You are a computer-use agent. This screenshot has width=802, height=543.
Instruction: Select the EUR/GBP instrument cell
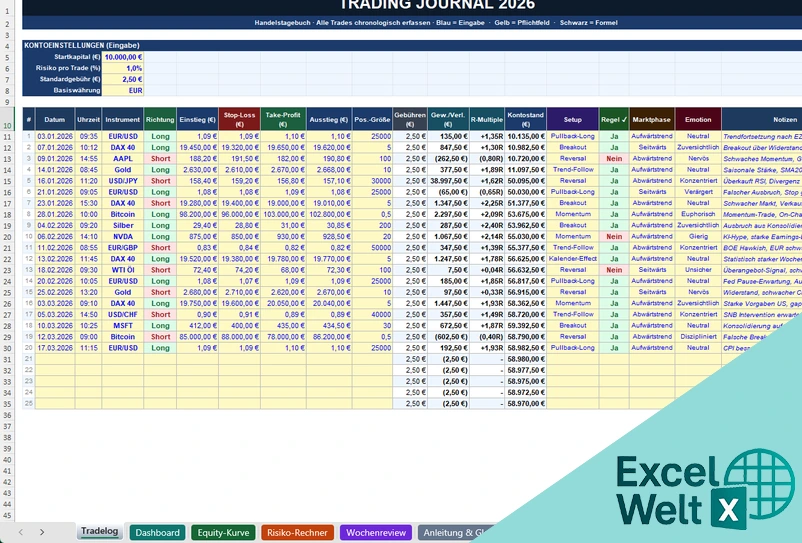(123, 247)
